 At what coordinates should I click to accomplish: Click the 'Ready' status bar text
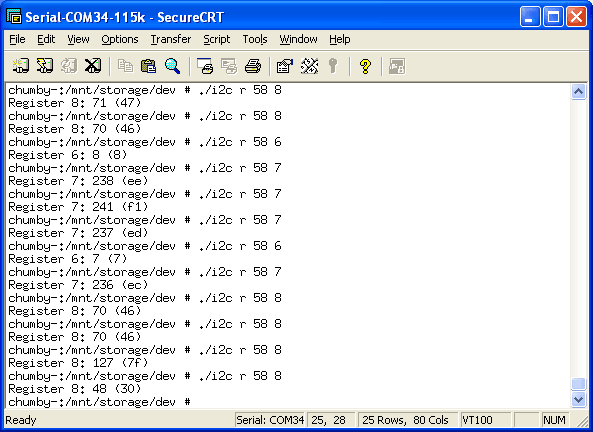(21, 420)
